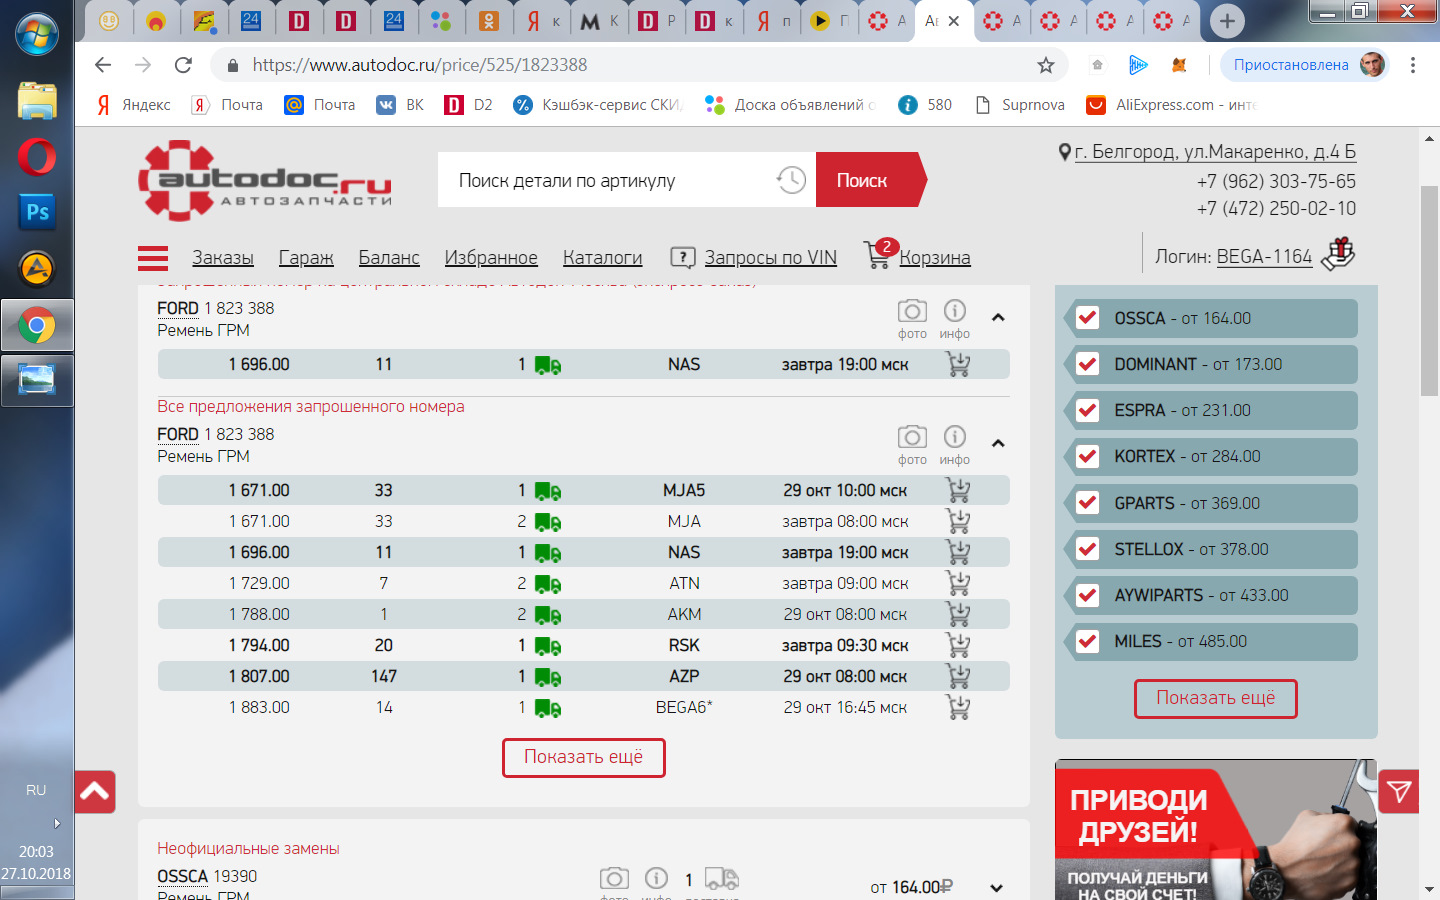Add the 1 794.00 RSK offer to cart

point(958,645)
